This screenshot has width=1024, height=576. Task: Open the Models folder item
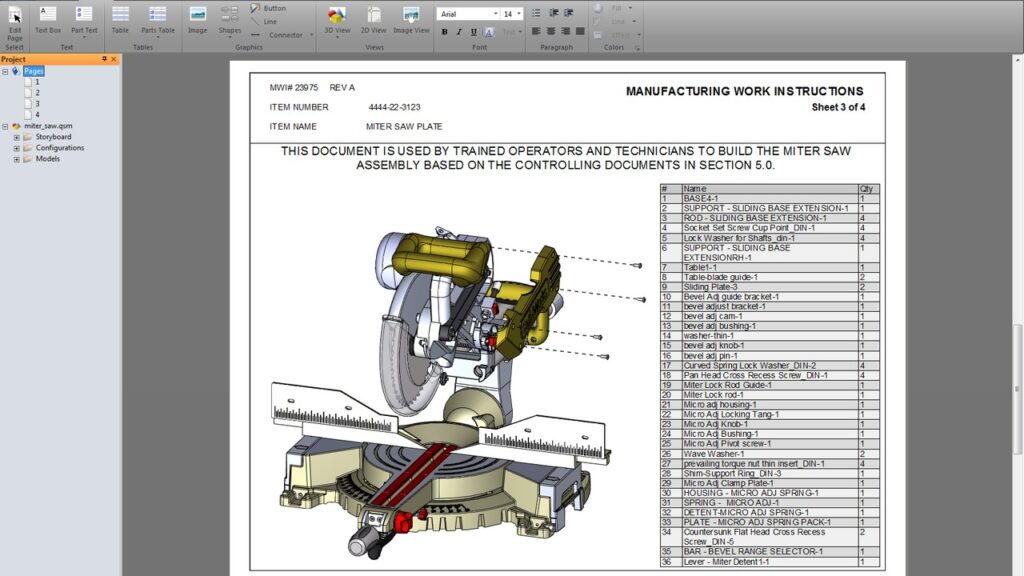(x=47, y=159)
